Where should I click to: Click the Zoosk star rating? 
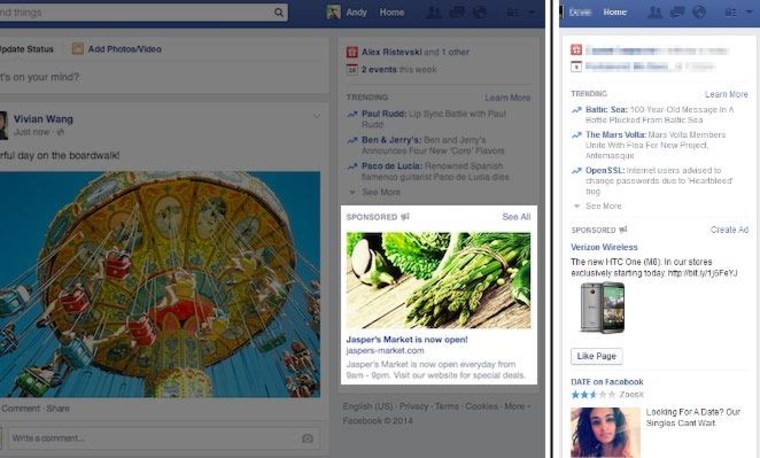coord(593,395)
